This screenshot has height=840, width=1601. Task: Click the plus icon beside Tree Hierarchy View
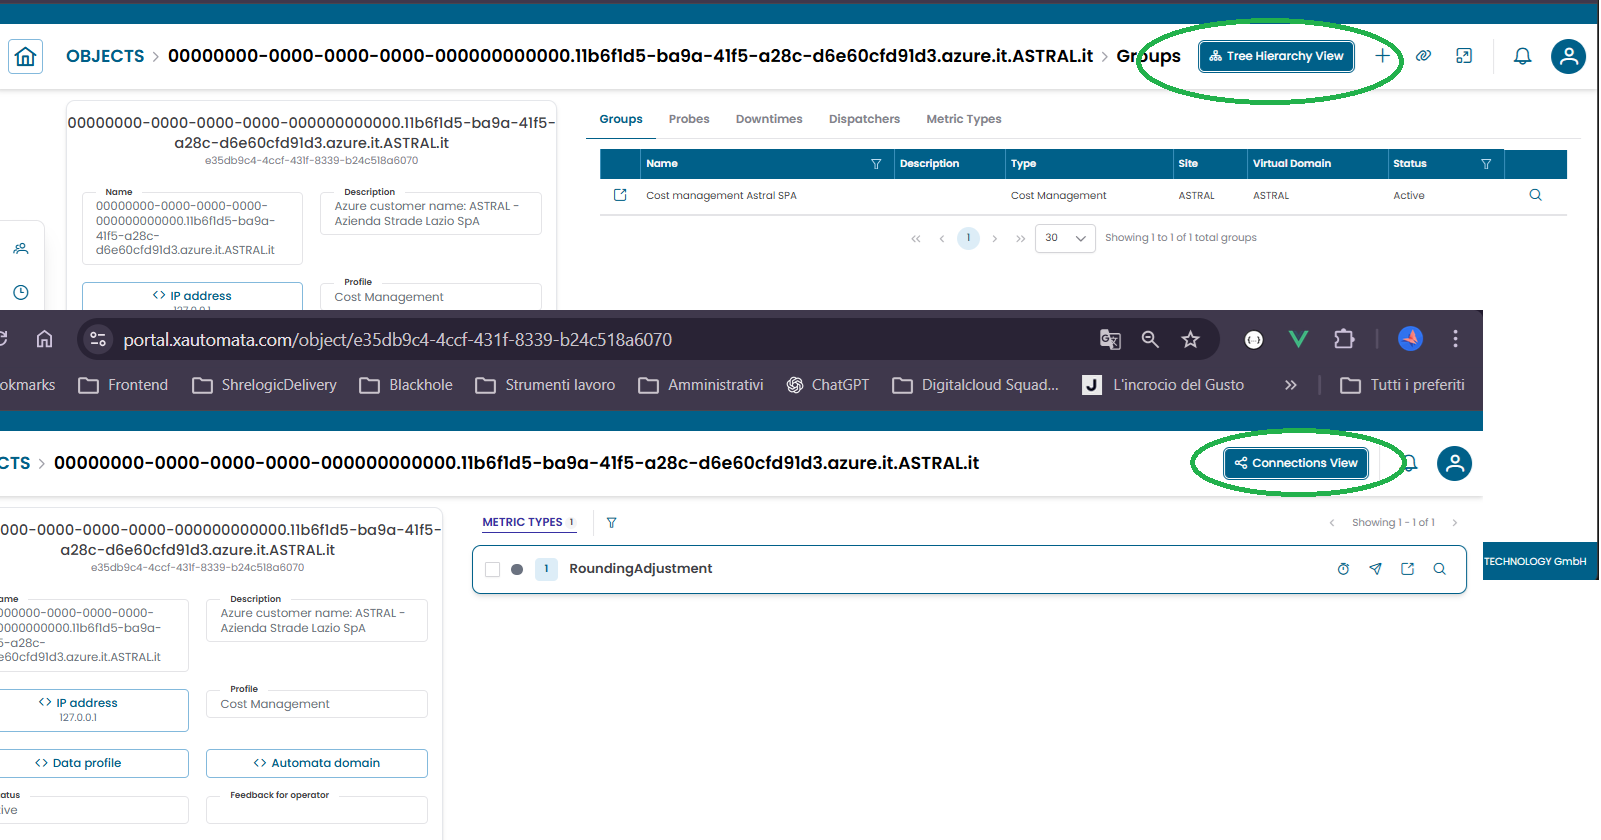tap(1382, 56)
